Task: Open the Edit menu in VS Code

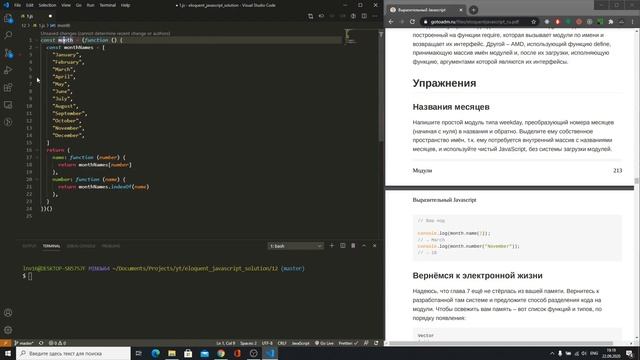Action: tap(30, 5)
